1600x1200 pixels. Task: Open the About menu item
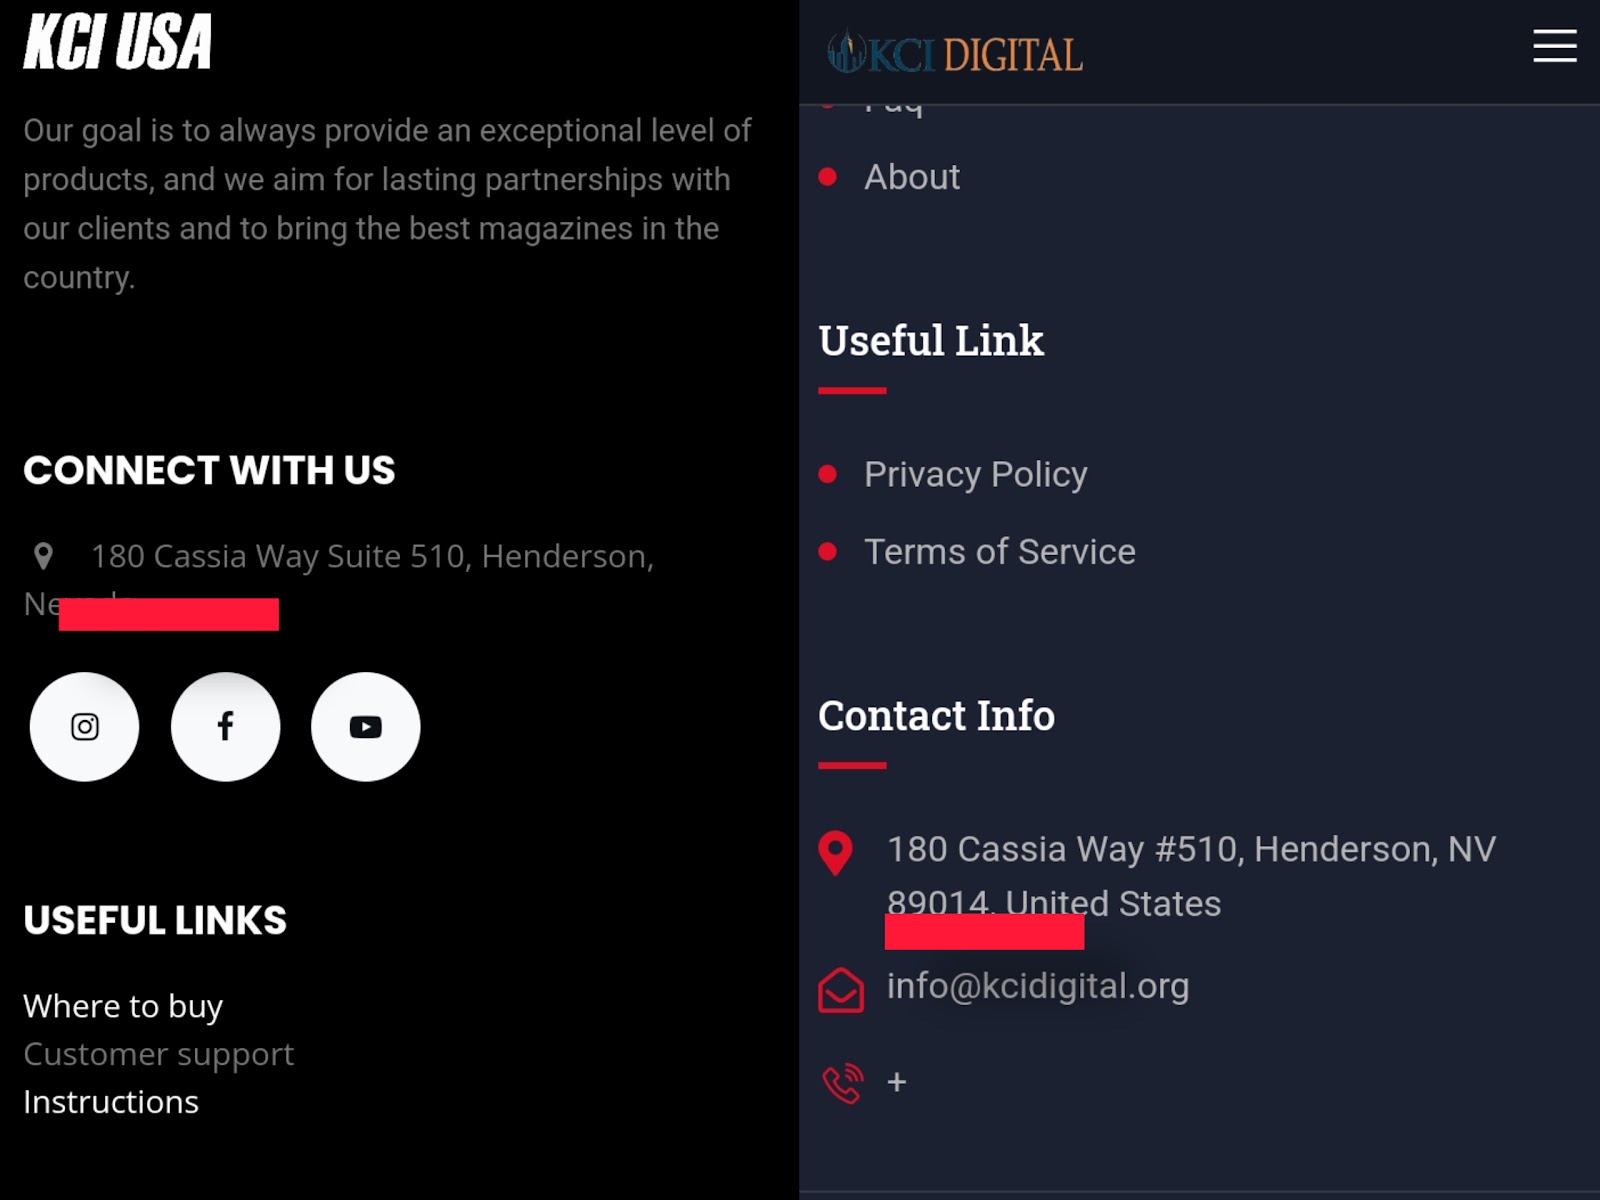(911, 177)
